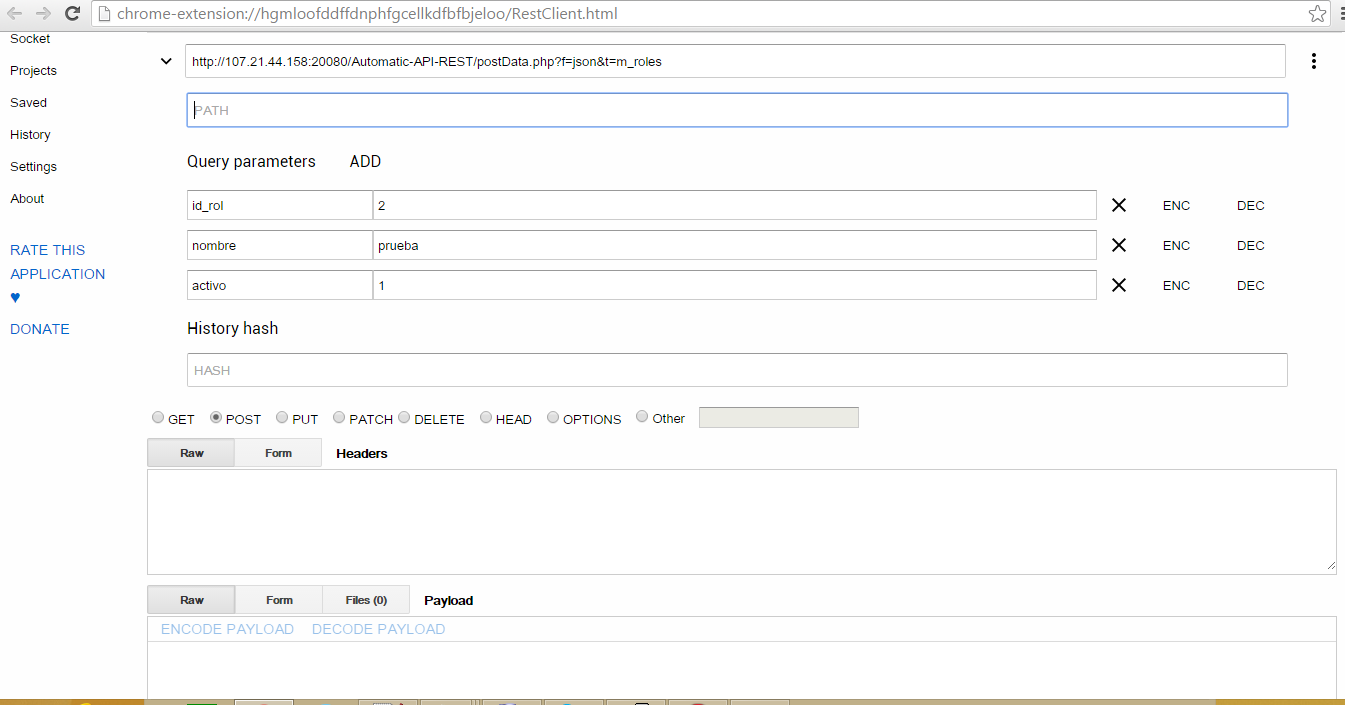Remove the nombre parameter with its X
This screenshot has width=1345, height=705.
(x=1119, y=245)
